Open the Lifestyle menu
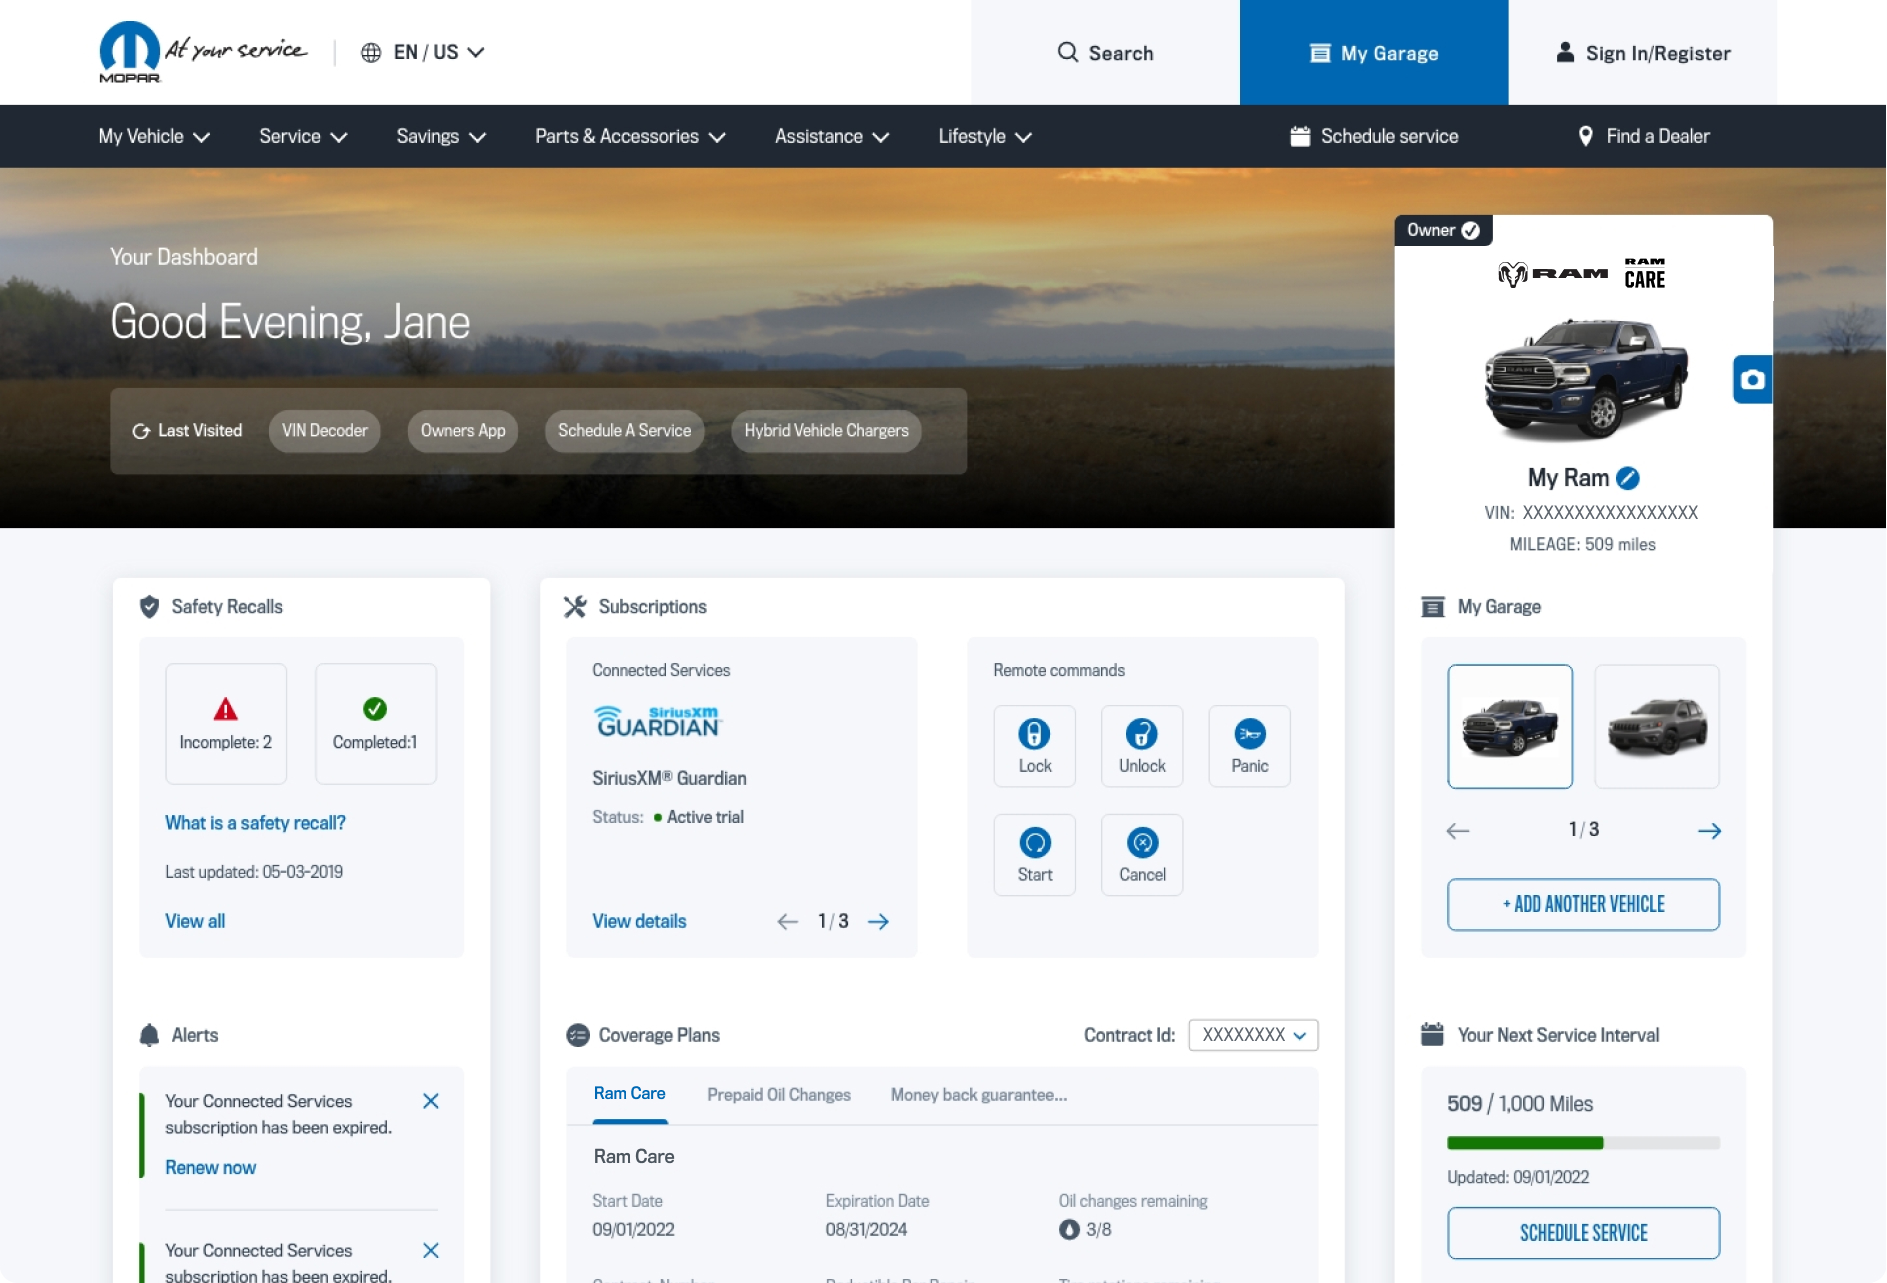This screenshot has height=1283, width=1887. tap(983, 136)
